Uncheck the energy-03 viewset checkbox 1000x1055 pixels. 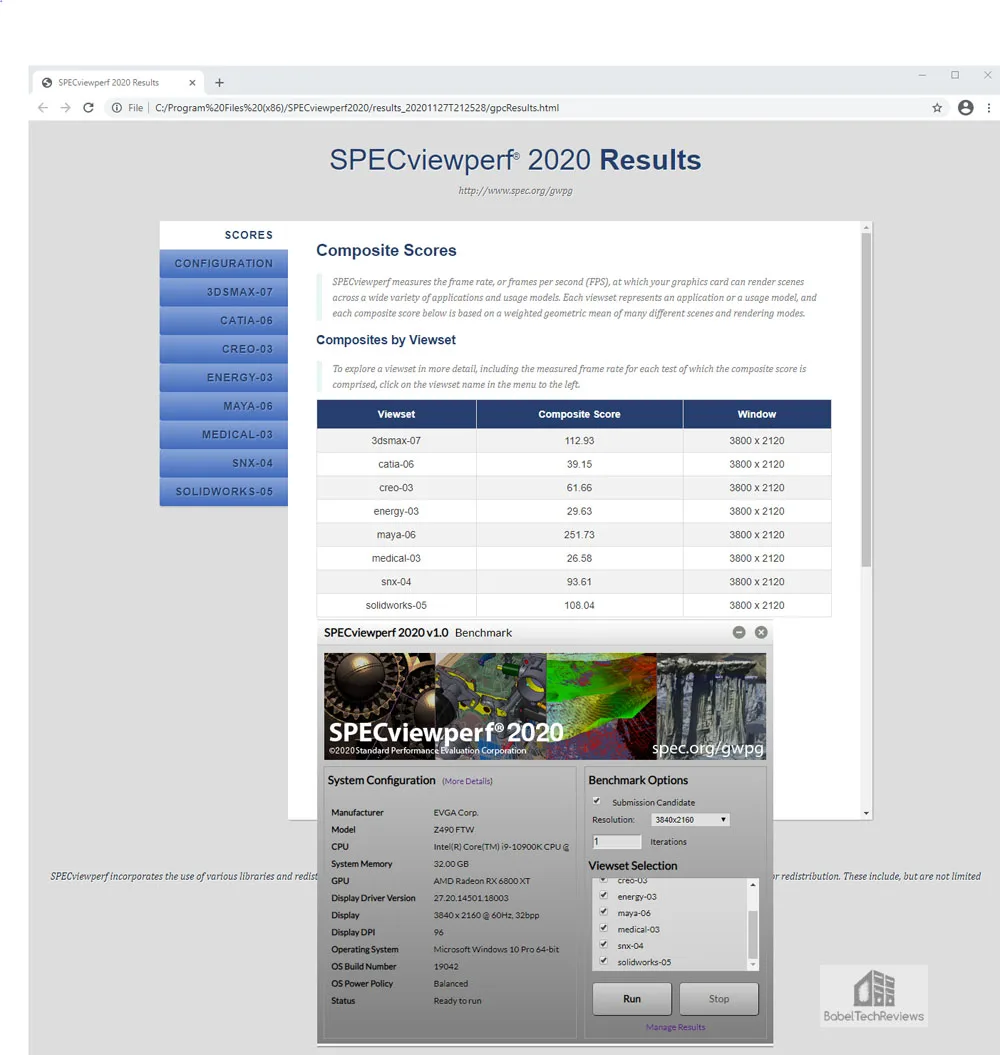604,896
